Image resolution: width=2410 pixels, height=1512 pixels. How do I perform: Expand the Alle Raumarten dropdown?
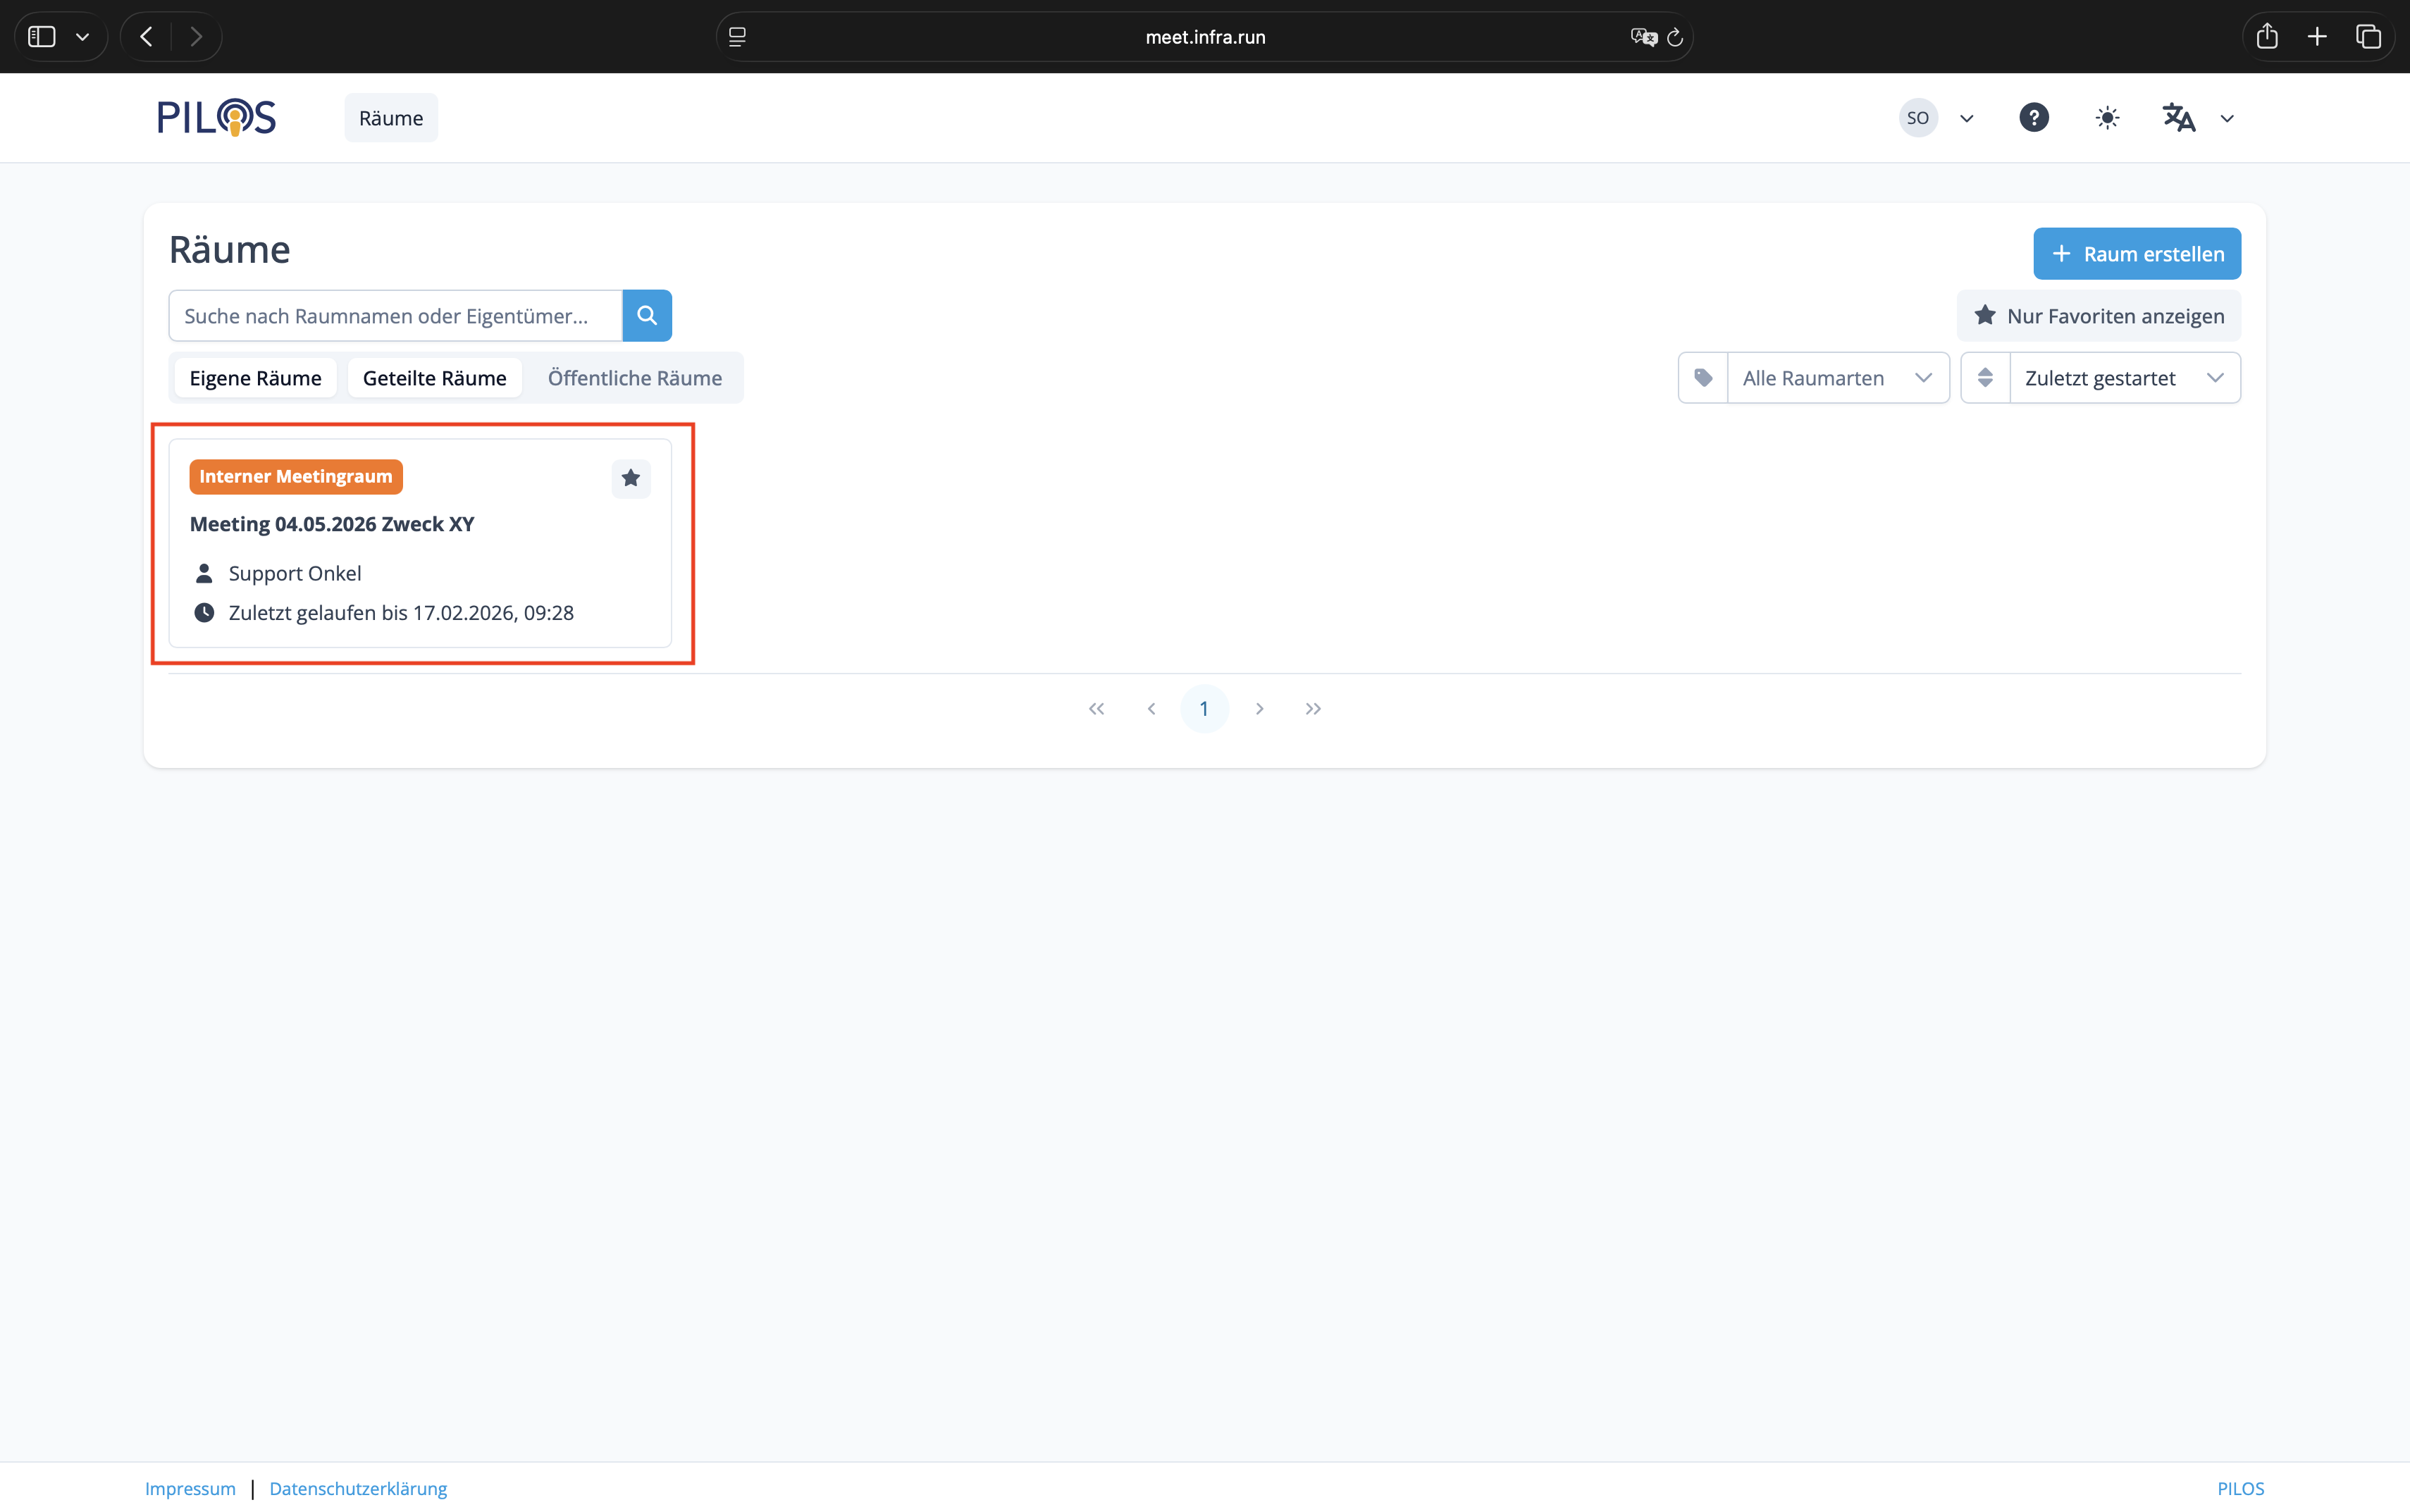coord(1837,378)
